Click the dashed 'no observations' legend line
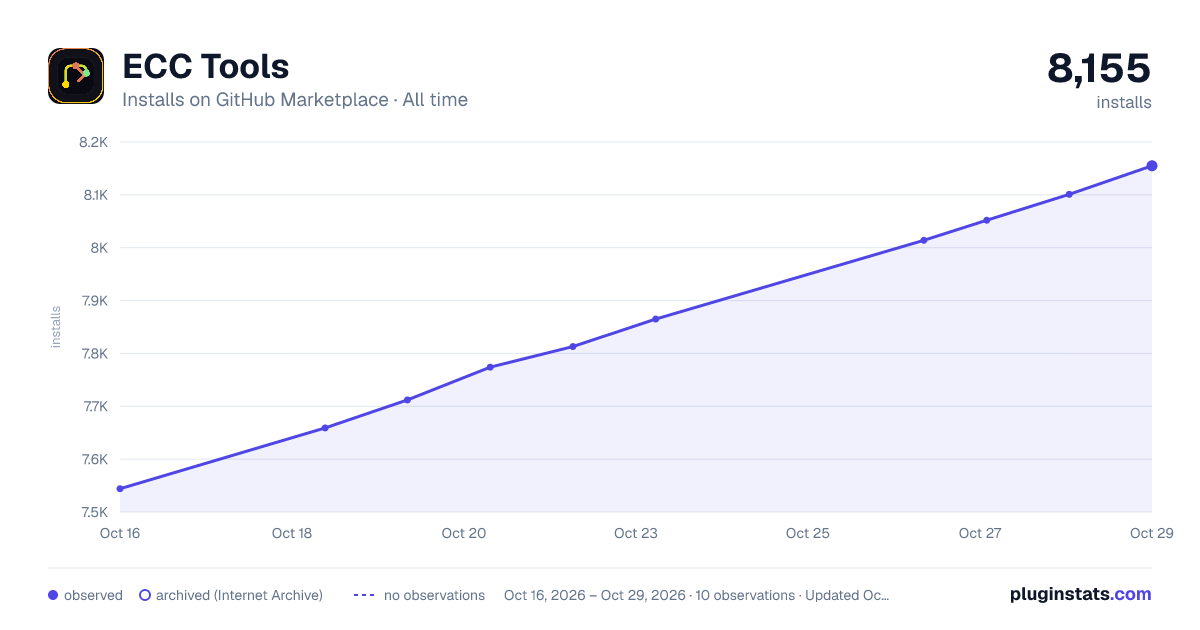This screenshot has width=1200, height=630. [x=364, y=595]
